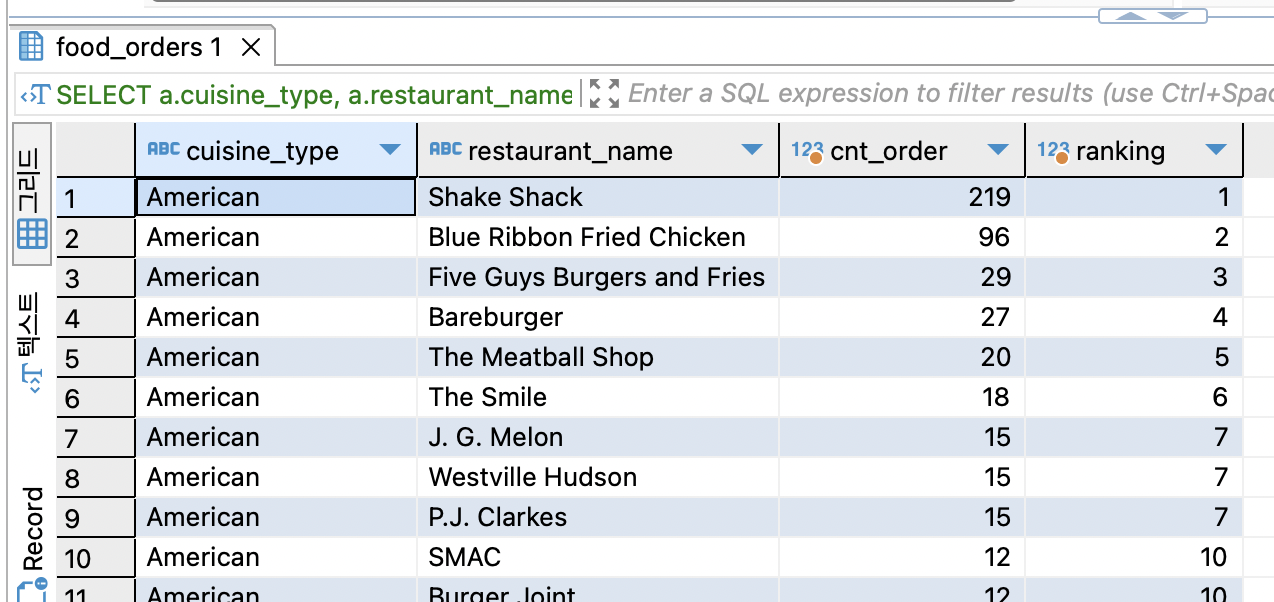Click The Meatball Shop cell
This screenshot has width=1274, height=602.
tap(598, 357)
